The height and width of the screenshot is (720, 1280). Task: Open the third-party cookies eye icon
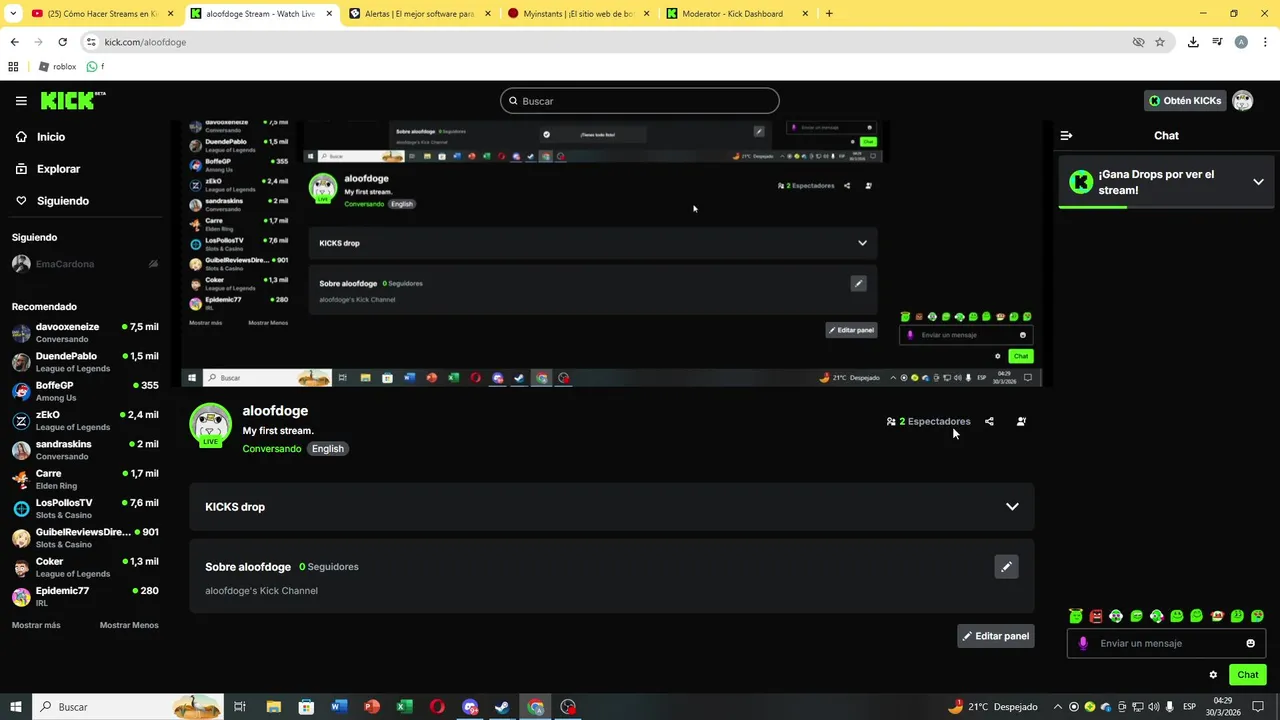coord(1138,42)
